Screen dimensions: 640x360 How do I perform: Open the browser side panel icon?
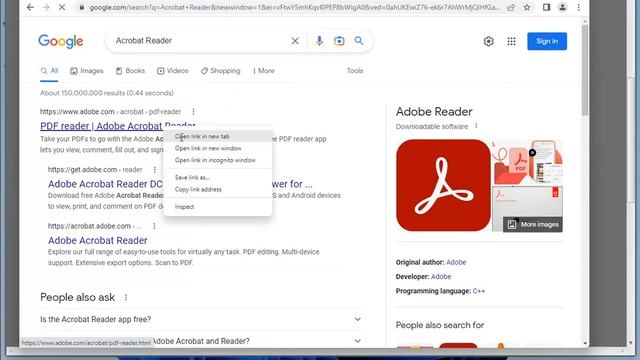(547, 7)
